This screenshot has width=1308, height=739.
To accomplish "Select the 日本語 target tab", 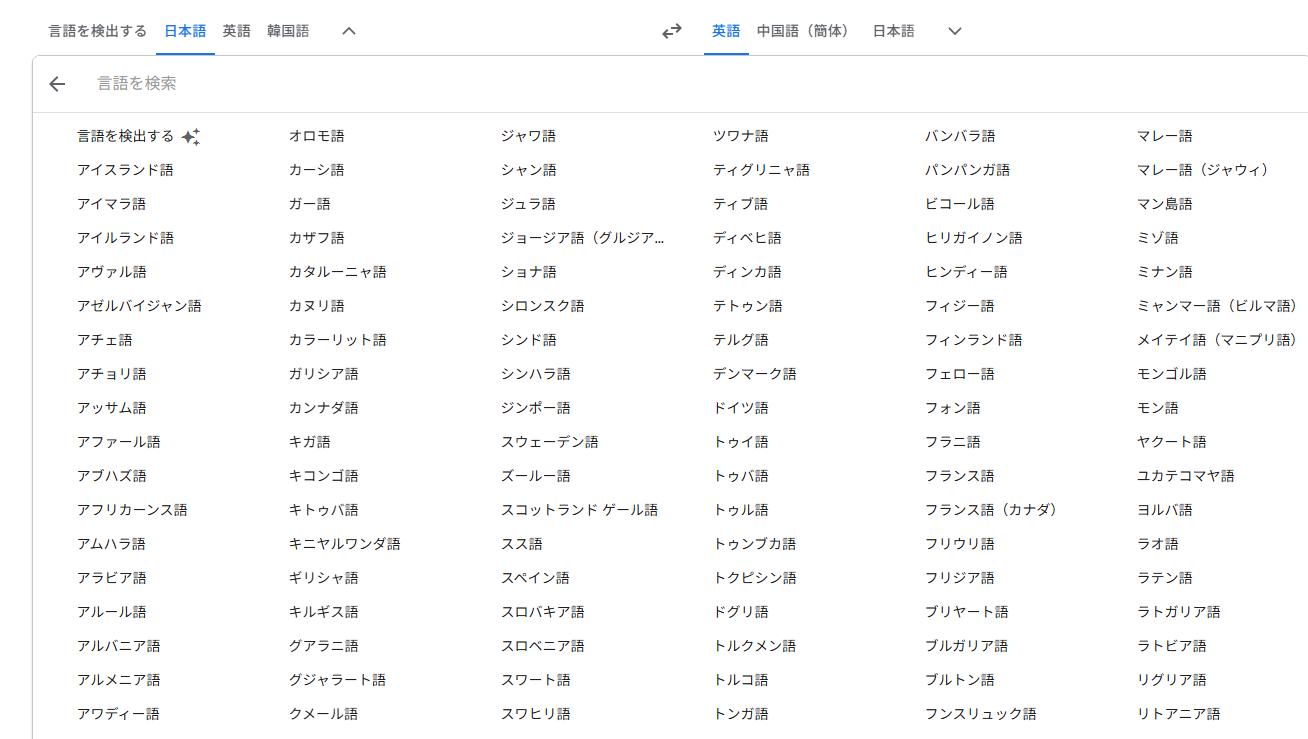I will coord(894,31).
